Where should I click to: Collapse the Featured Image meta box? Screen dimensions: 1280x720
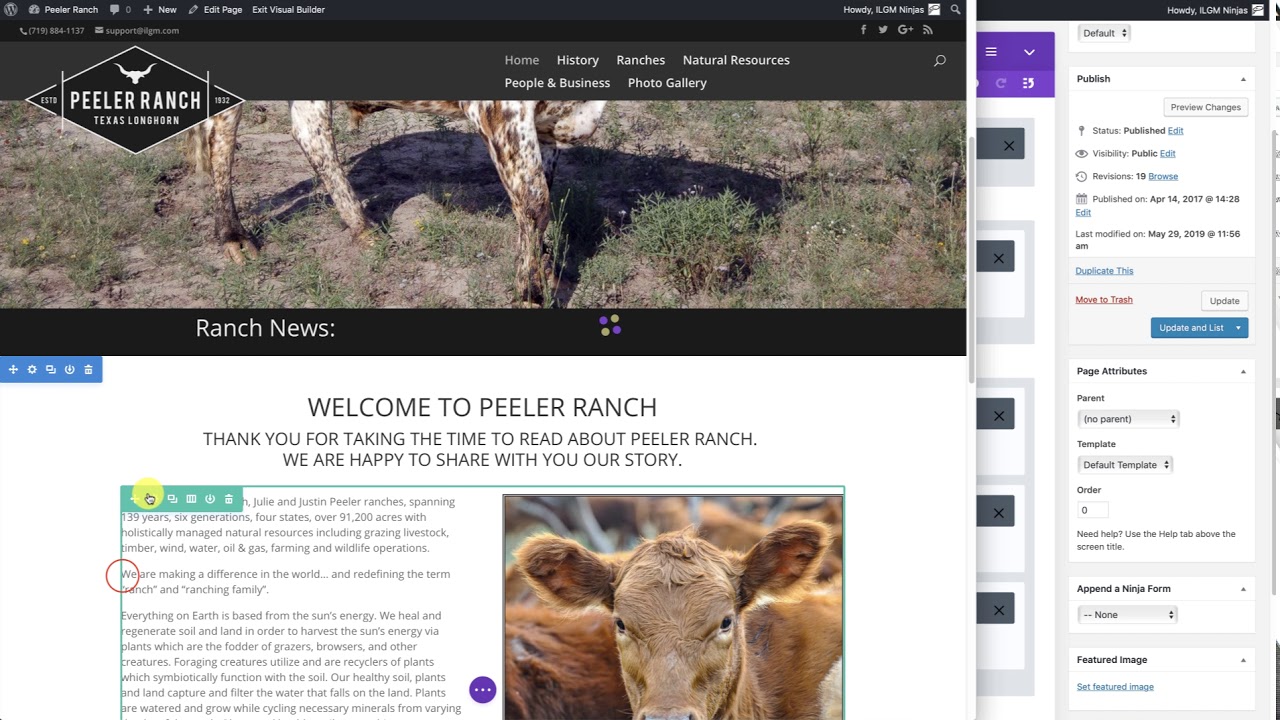[x=1243, y=660]
